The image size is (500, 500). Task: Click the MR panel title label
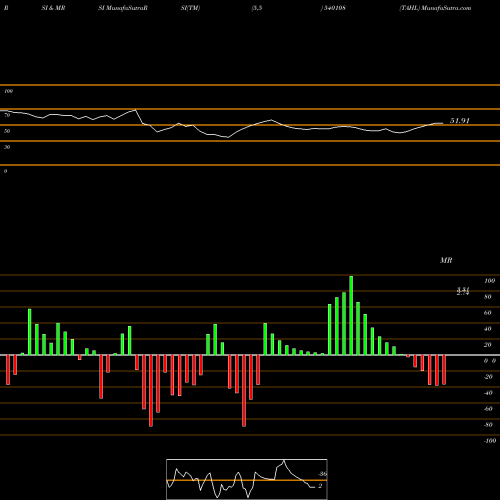click(446, 260)
